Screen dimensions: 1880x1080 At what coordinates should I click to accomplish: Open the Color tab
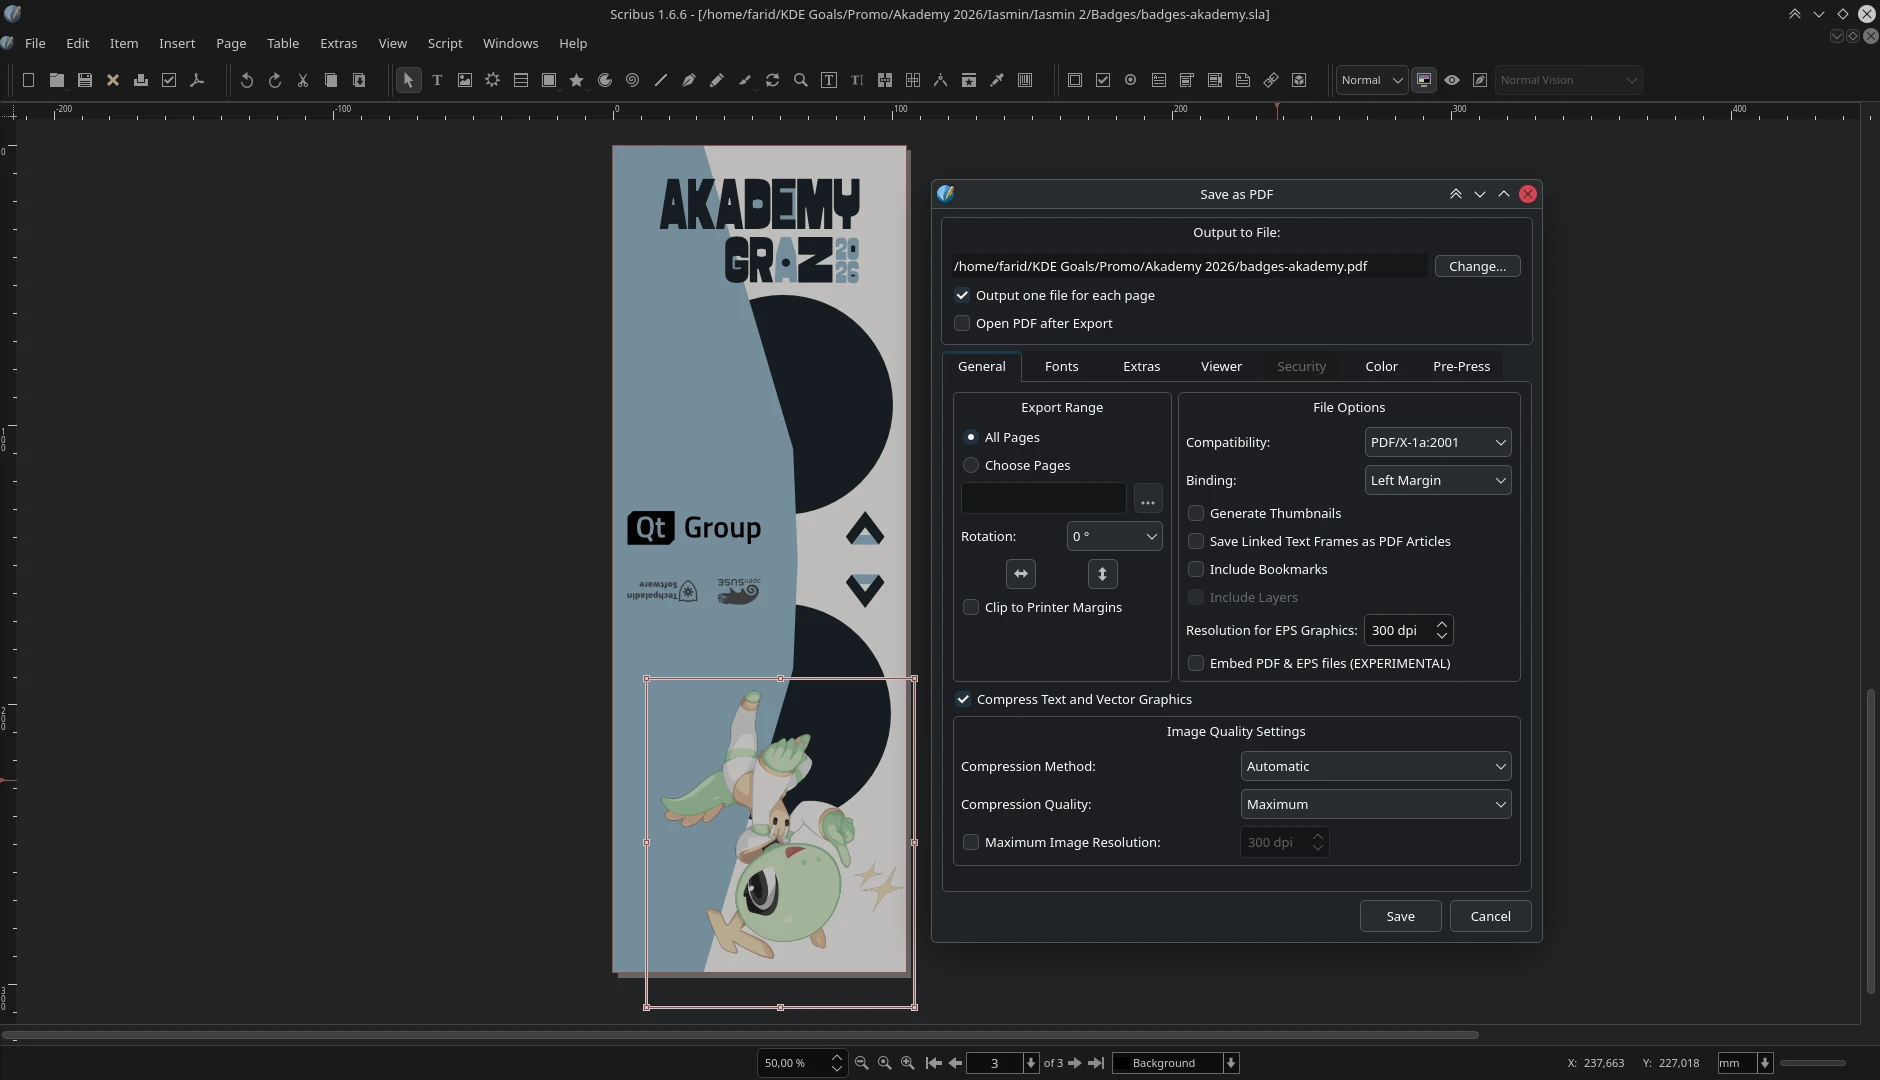[x=1381, y=366]
